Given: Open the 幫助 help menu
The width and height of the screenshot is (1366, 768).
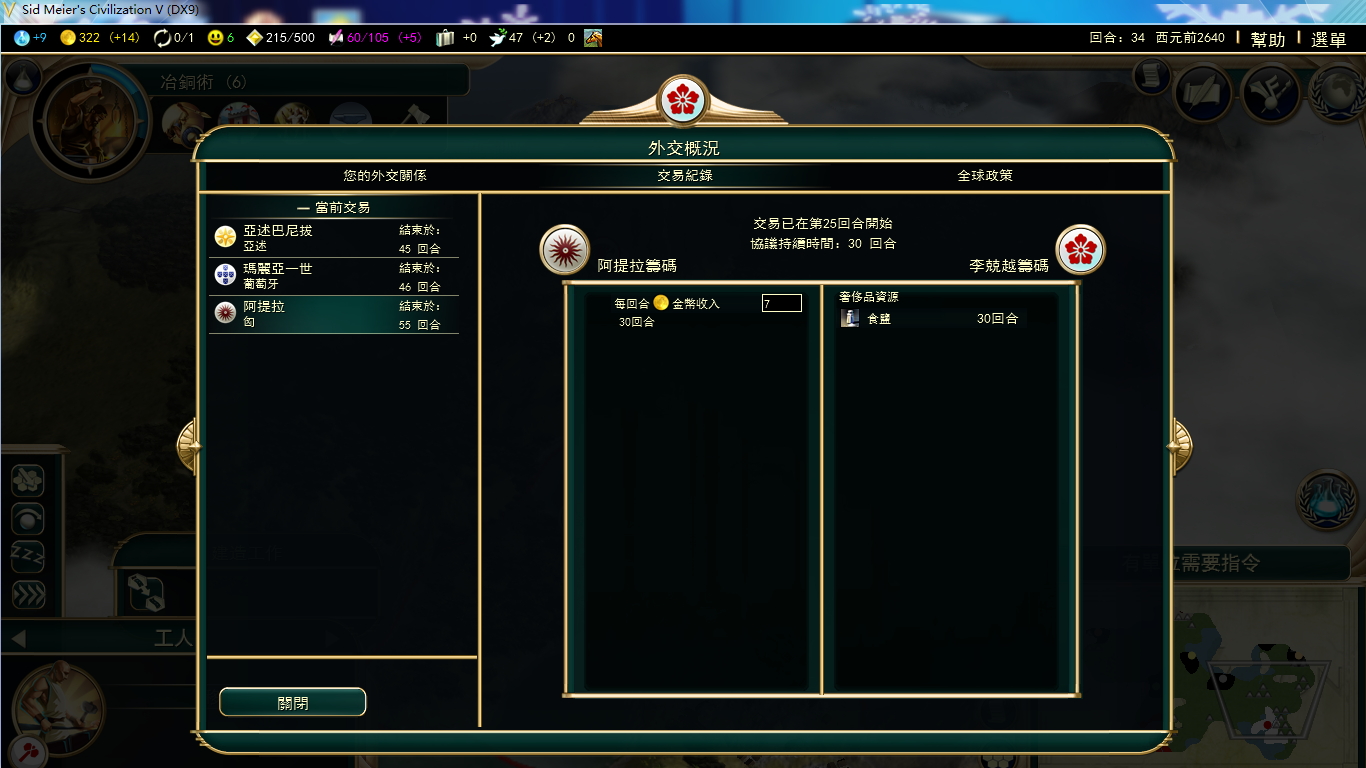Looking at the screenshot, I should (1268, 39).
